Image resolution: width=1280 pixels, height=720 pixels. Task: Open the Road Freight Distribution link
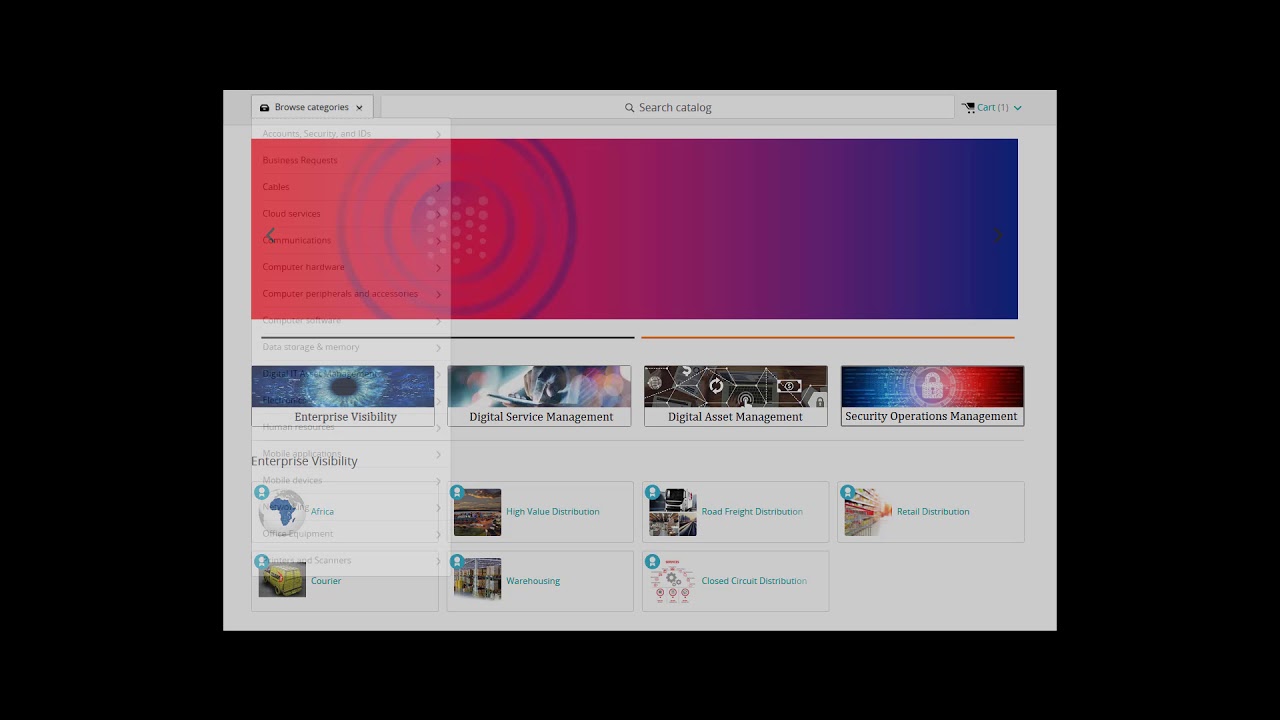coord(752,511)
